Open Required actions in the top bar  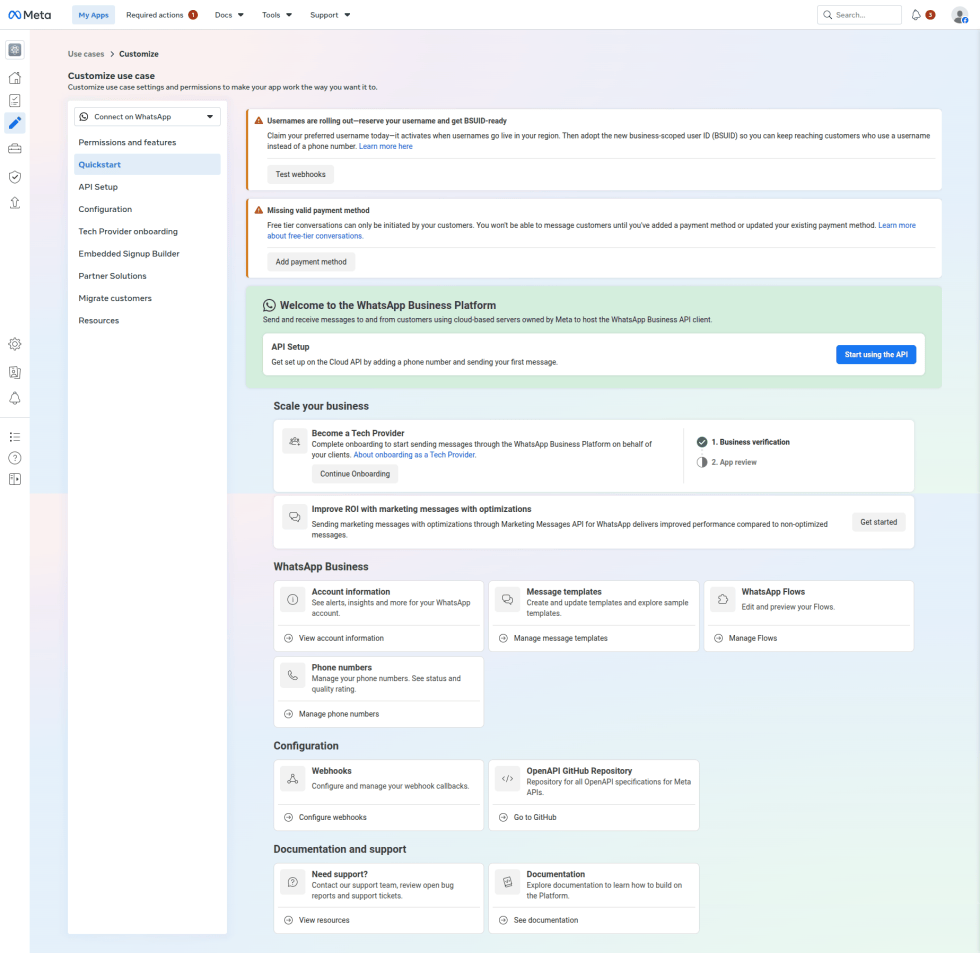pos(162,15)
